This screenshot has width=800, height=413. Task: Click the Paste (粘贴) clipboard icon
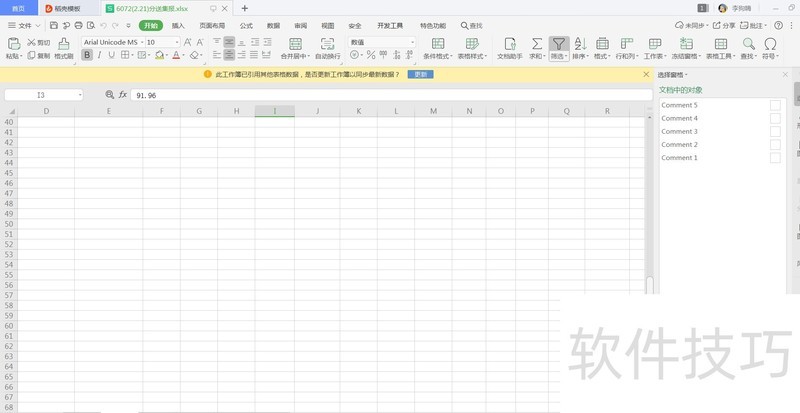[14, 44]
